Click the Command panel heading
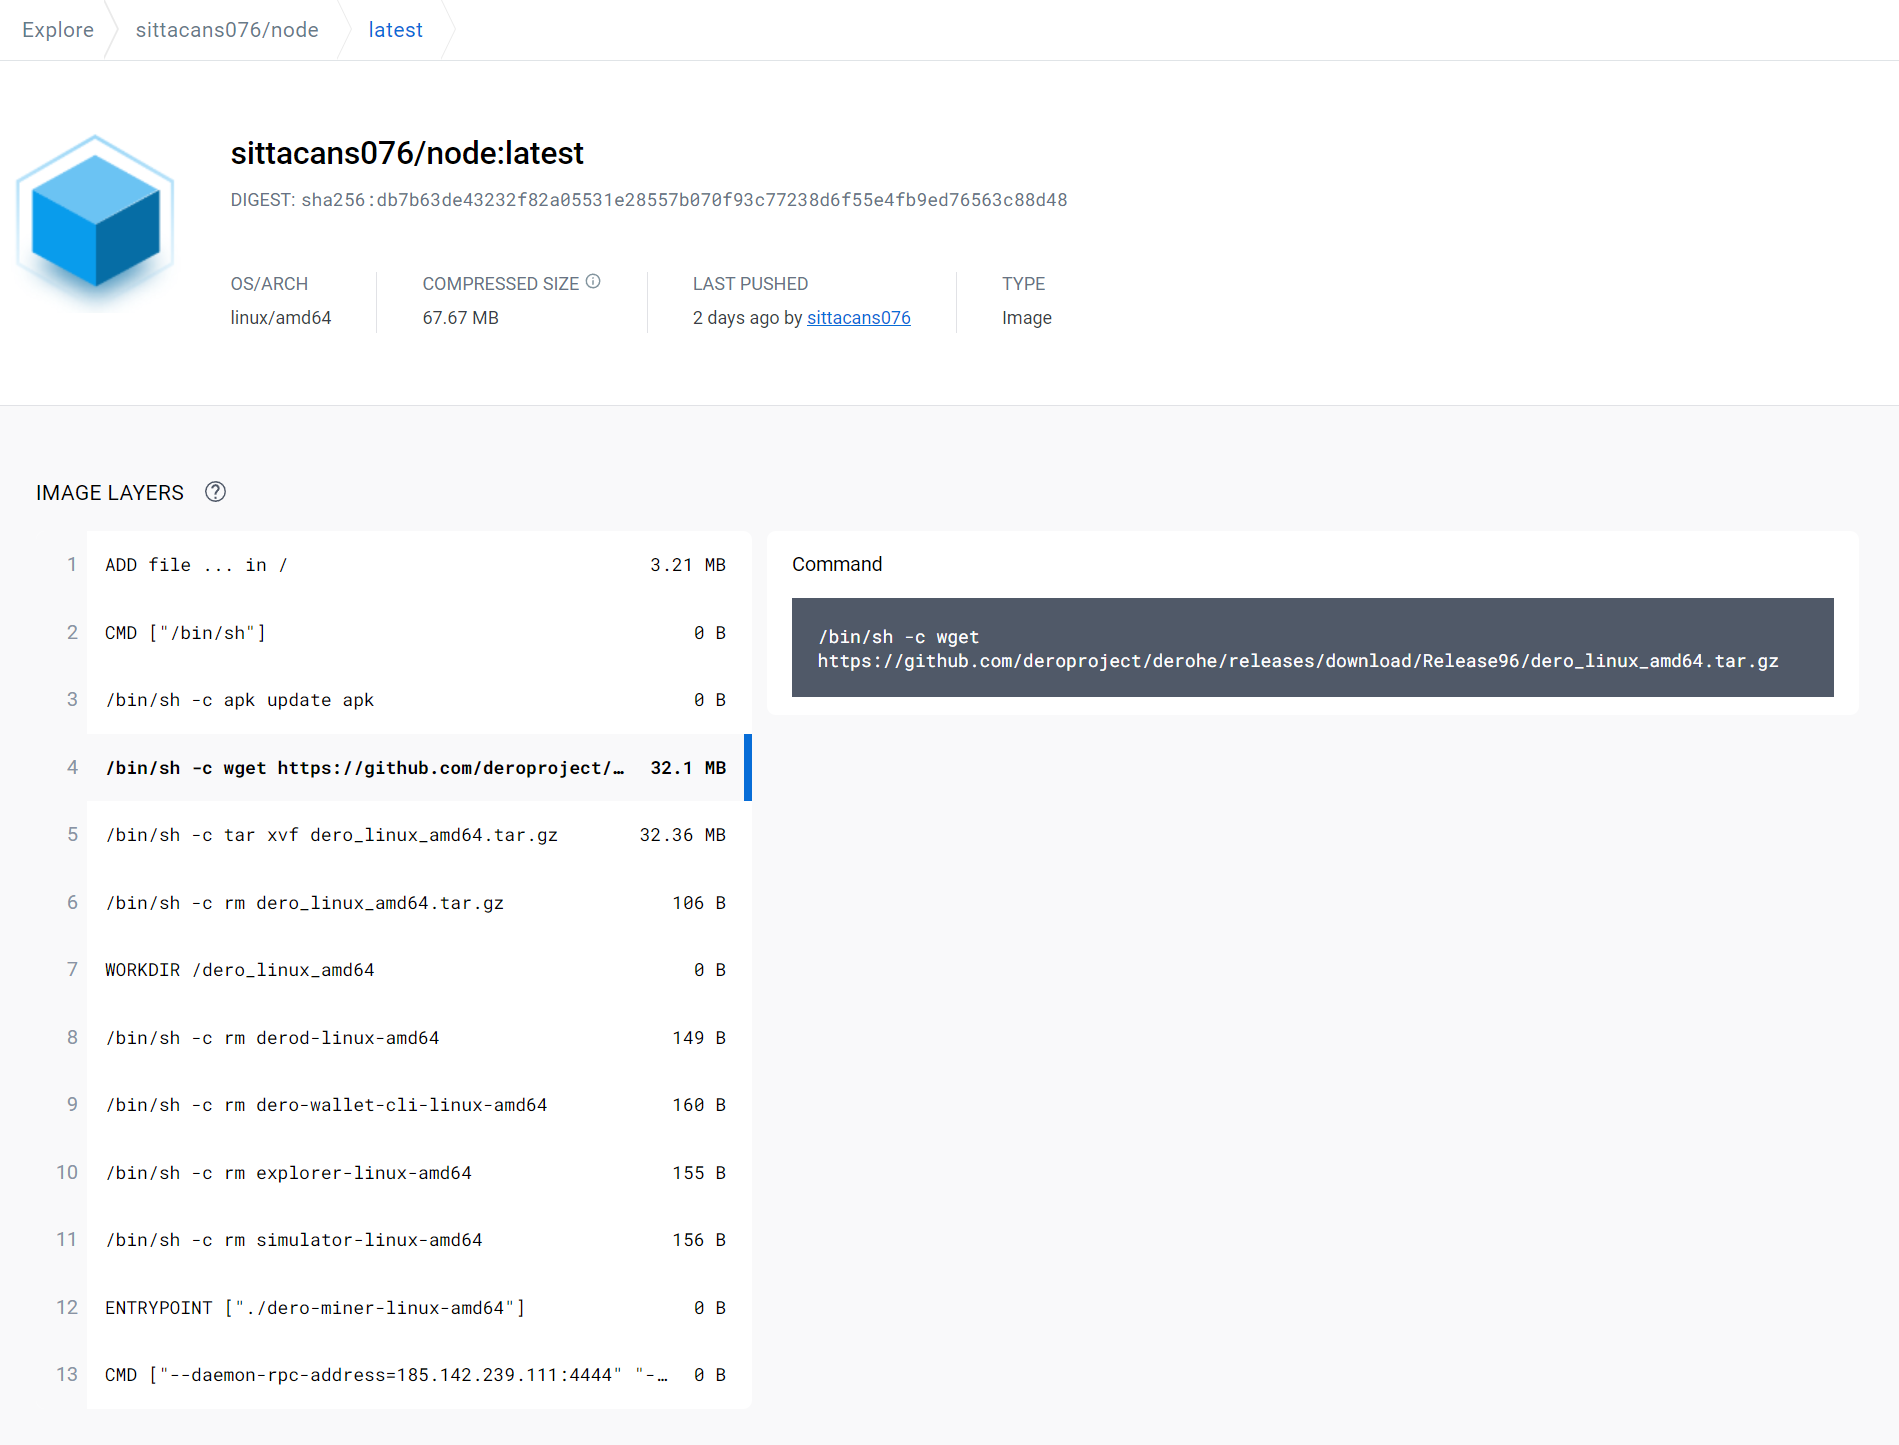Image resolution: width=1899 pixels, height=1445 pixels. [x=837, y=564]
